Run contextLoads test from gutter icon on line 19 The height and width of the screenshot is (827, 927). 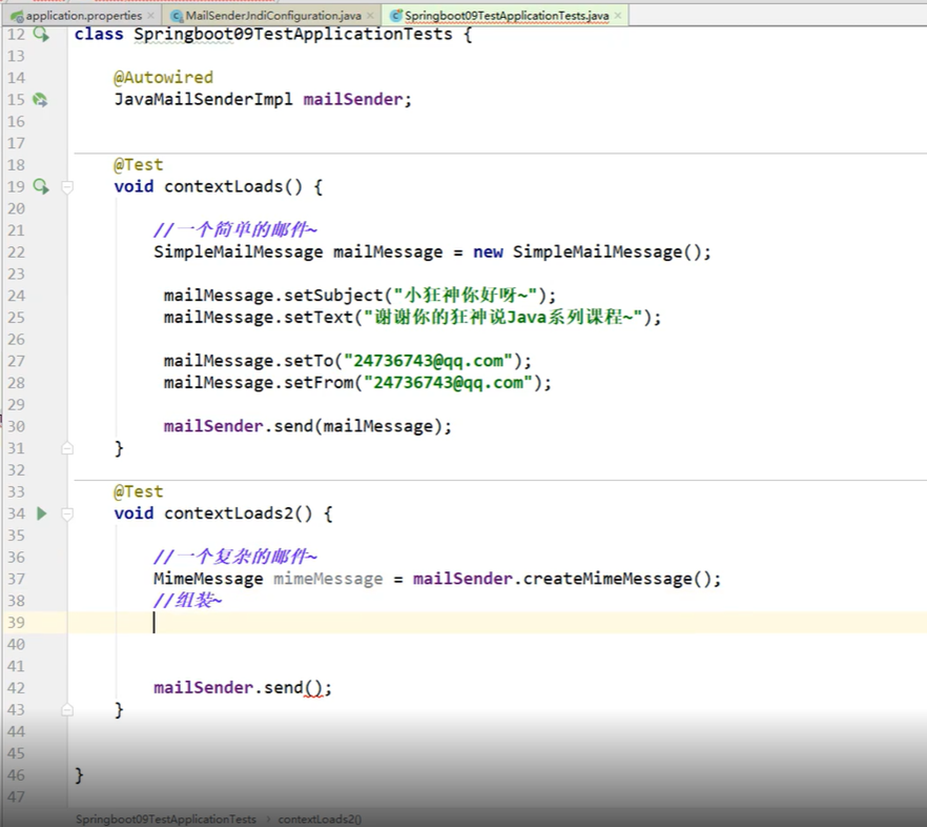[41, 187]
